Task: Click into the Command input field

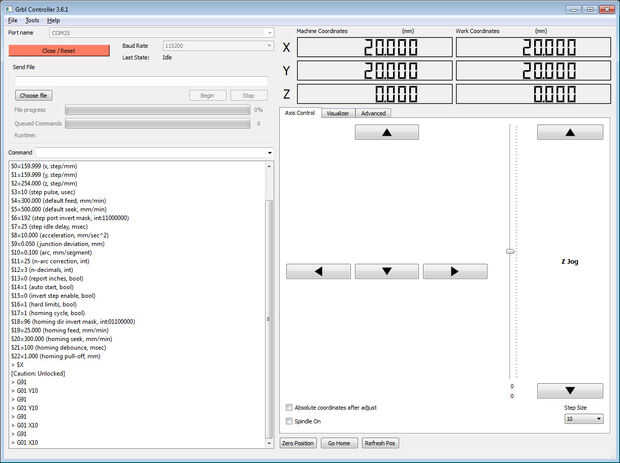Action: point(151,153)
